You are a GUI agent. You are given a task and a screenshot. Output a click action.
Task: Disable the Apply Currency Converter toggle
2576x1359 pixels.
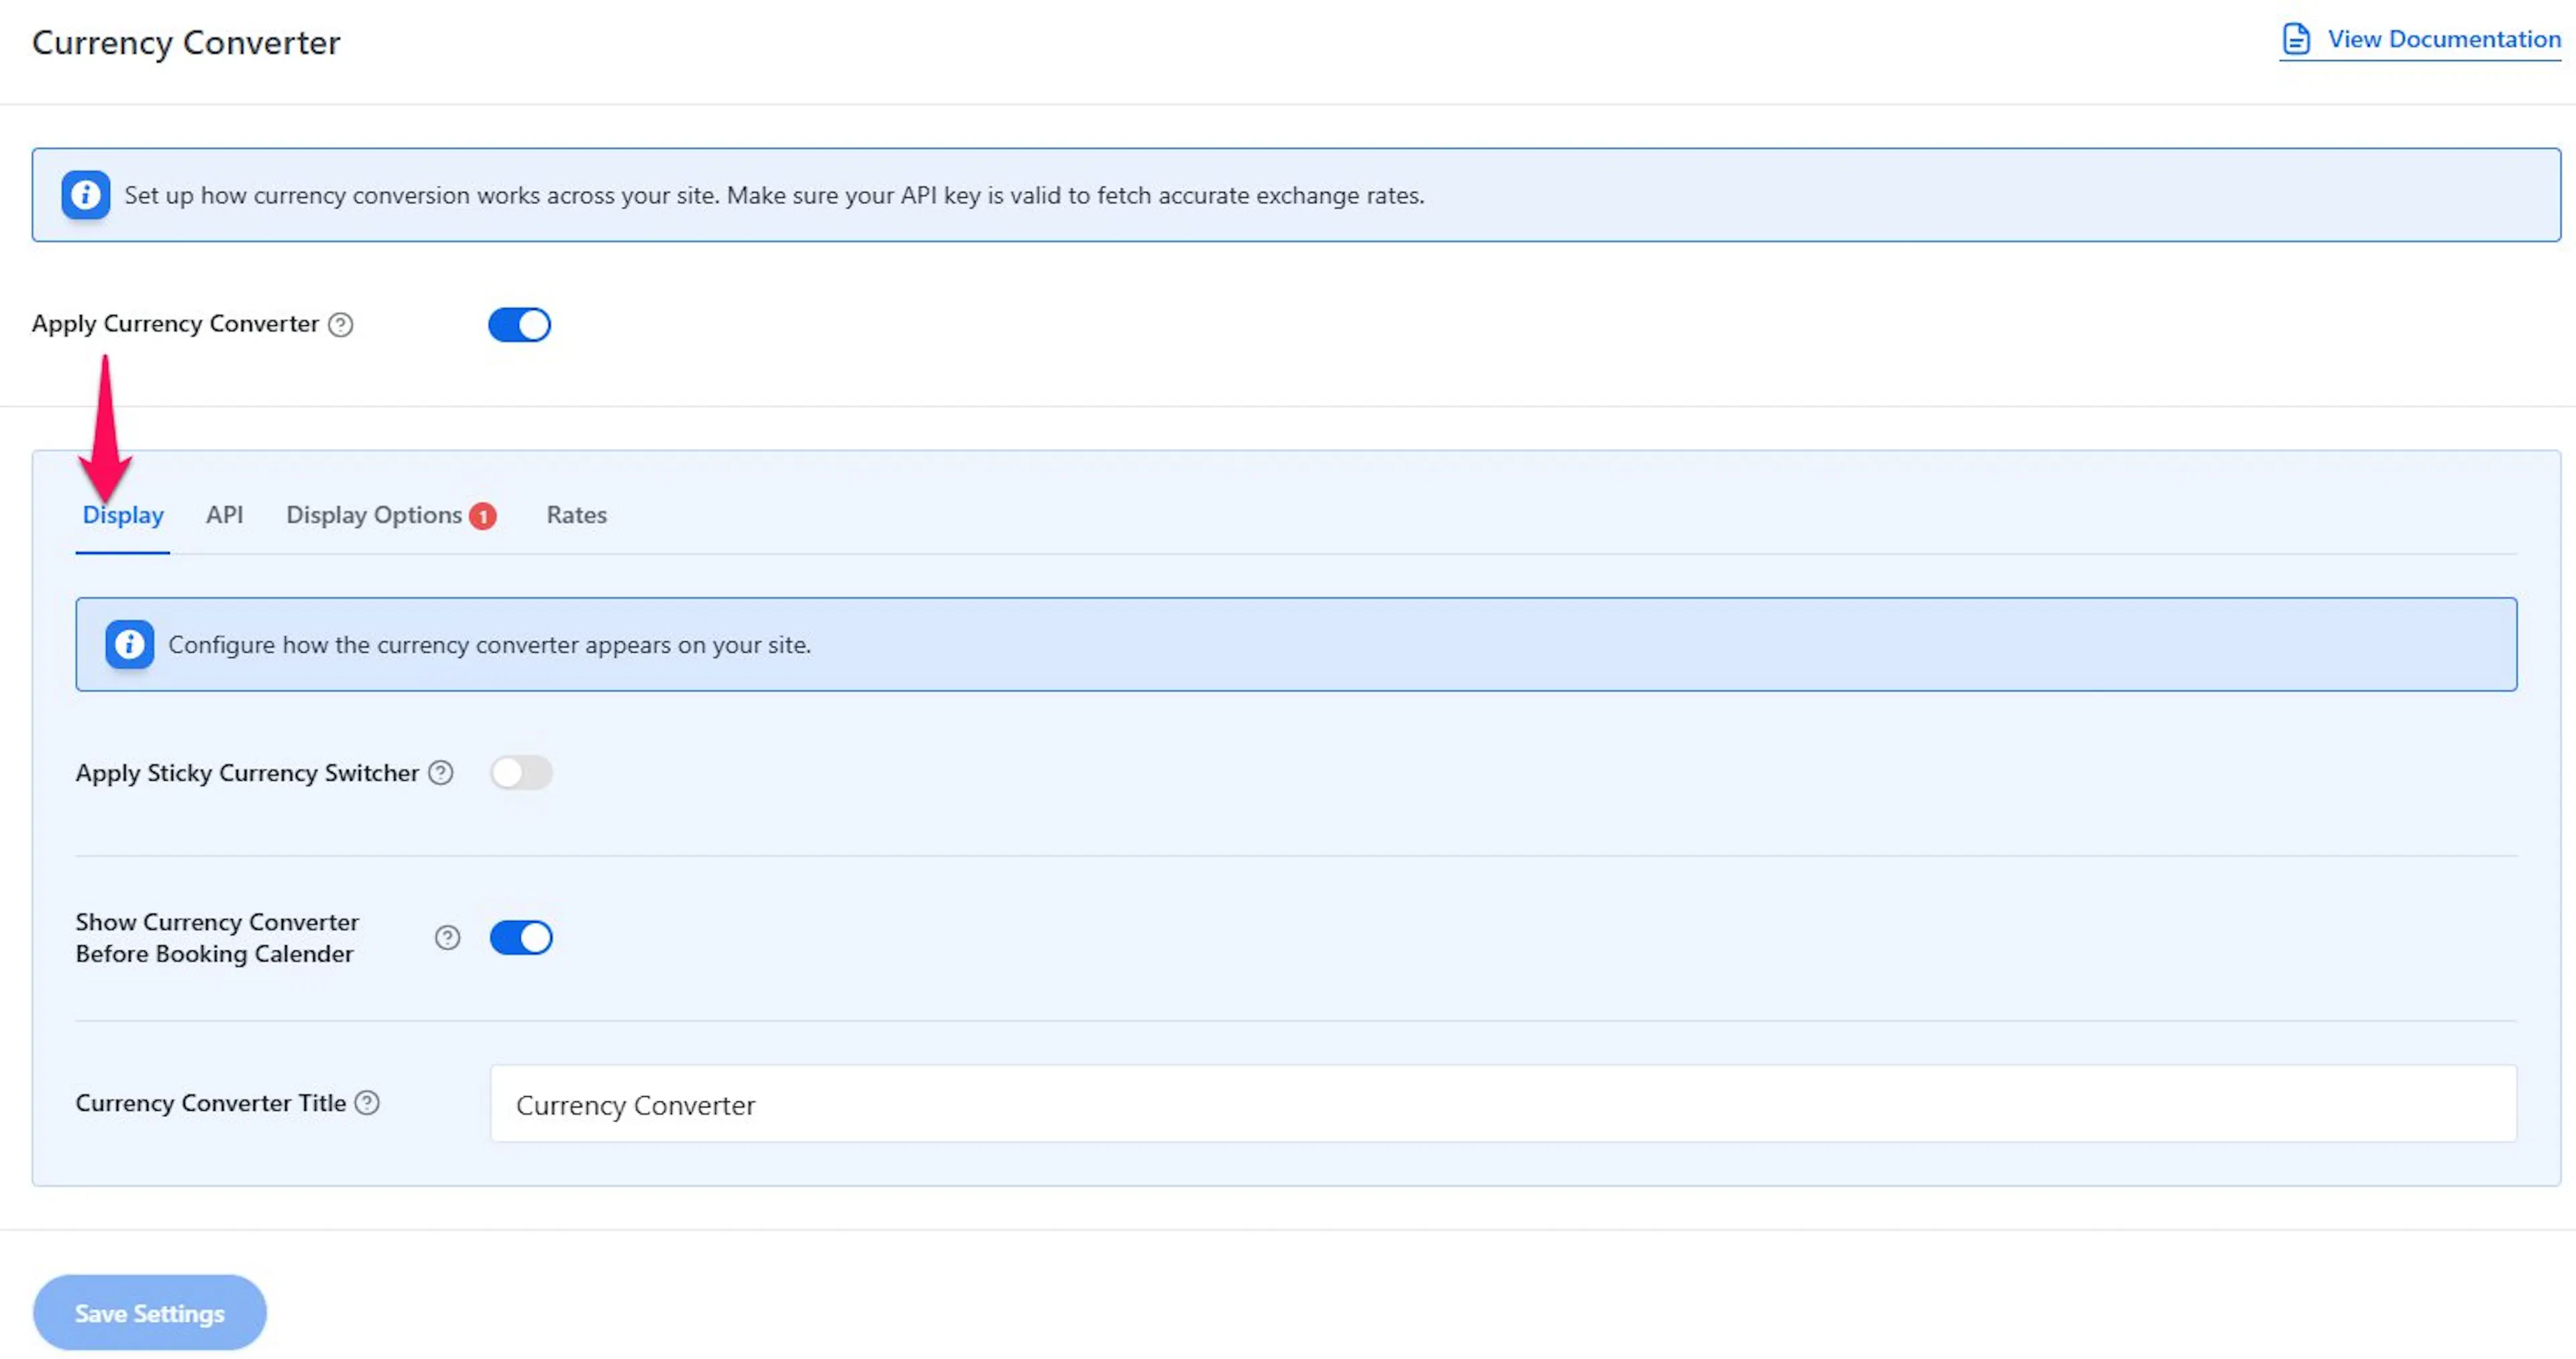pos(519,324)
